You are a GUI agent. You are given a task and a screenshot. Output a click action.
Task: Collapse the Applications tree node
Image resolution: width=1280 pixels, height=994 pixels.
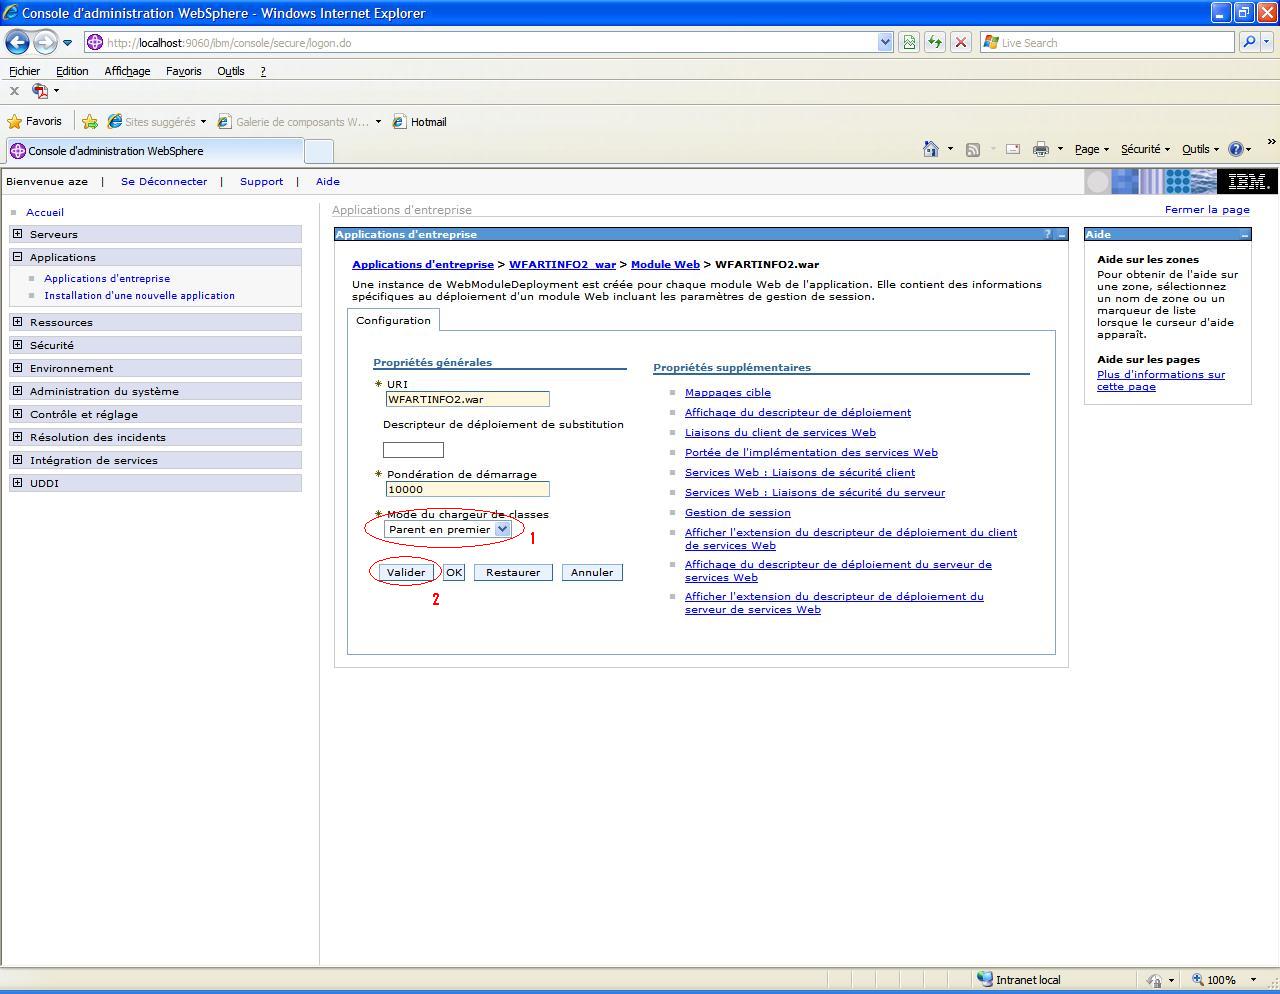pos(17,257)
